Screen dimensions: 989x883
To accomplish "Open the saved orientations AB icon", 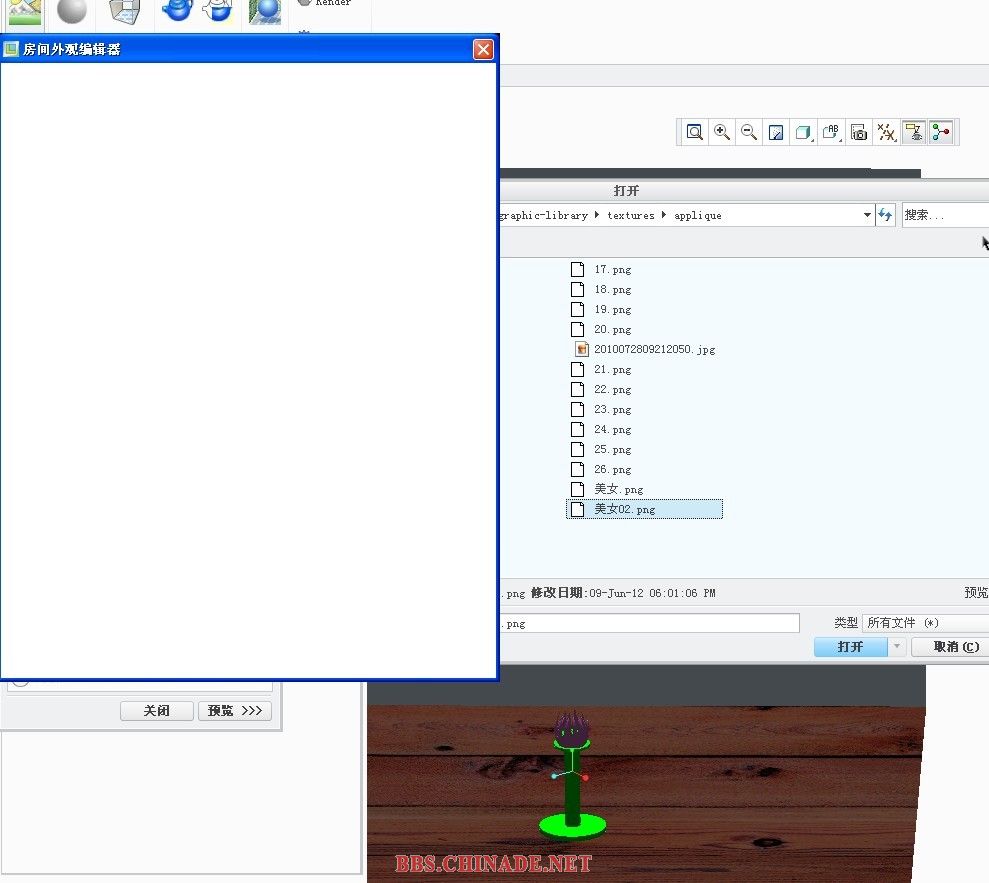I will click(831, 132).
